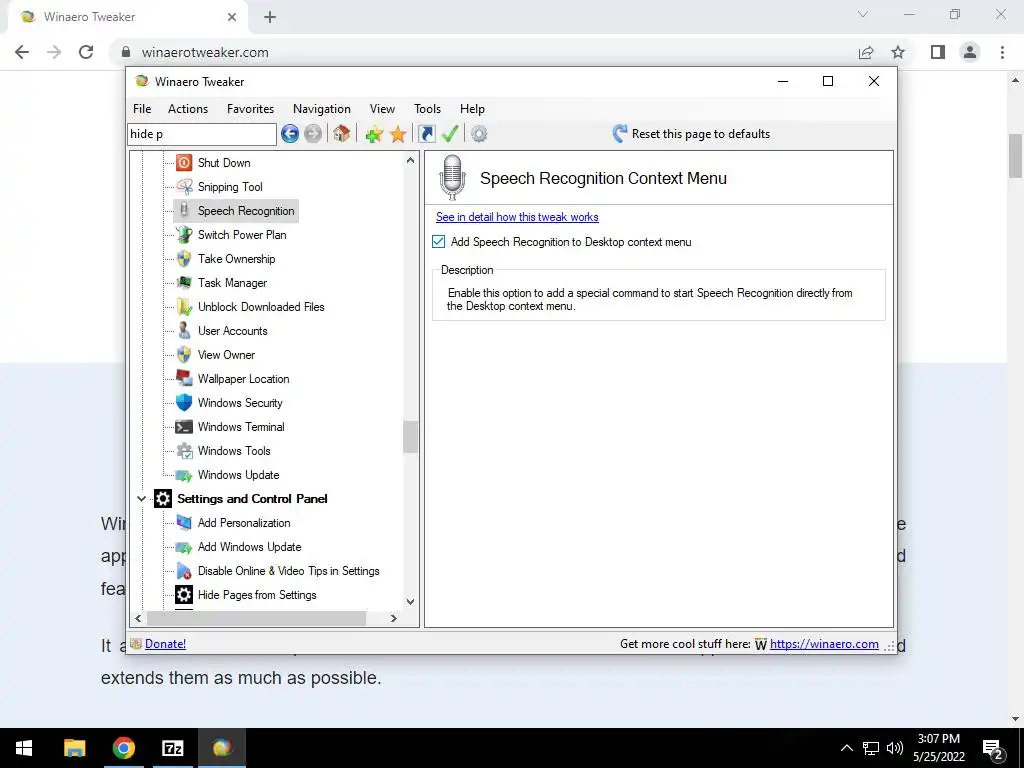1024x768 pixels.
Task: Click the Wallpaper Location icon
Action: tap(184, 379)
